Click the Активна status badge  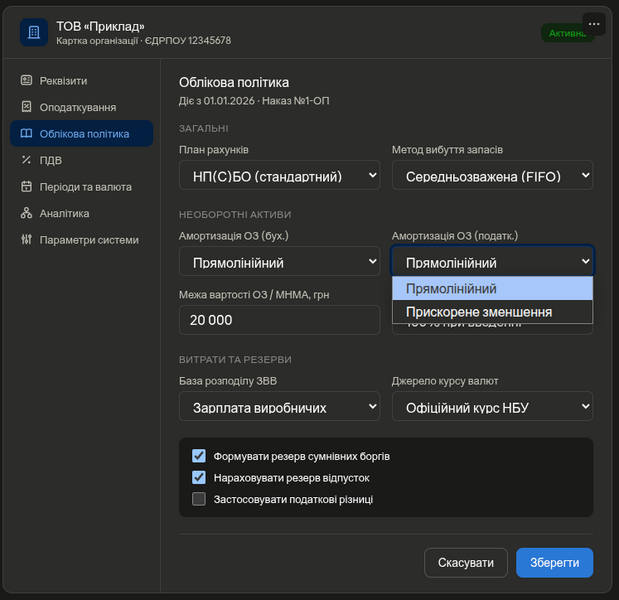point(567,33)
